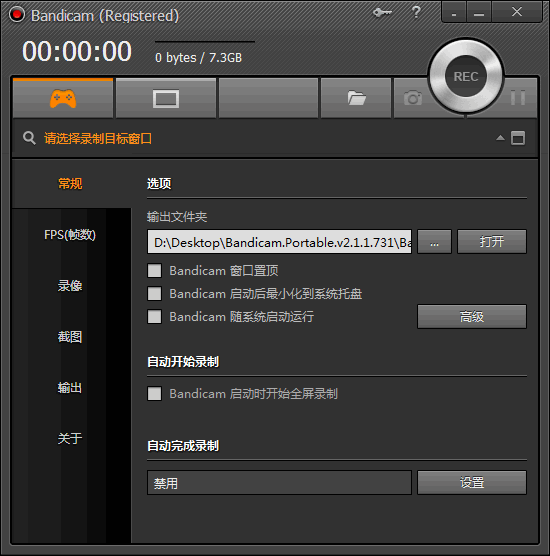Check Bandicam 随系统启动运行 option
The height and width of the screenshot is (556, 550).
coord(154,317)
